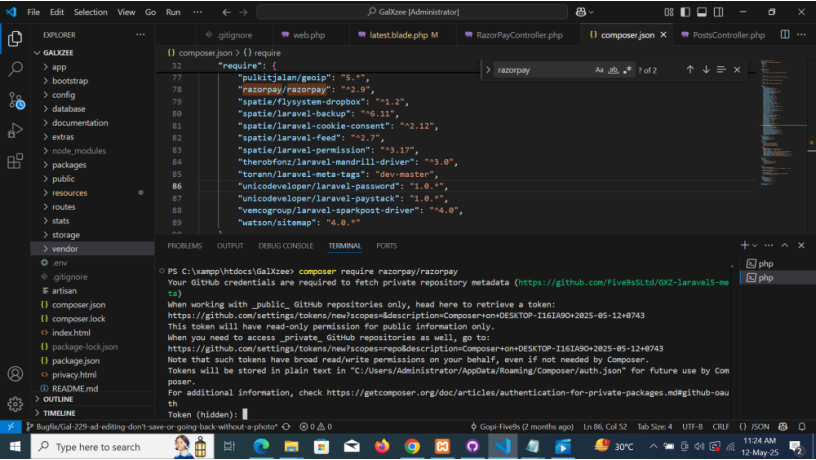Toggle Match Case in find widget
Screen dimensions: 816x460
tap(600, 70)
